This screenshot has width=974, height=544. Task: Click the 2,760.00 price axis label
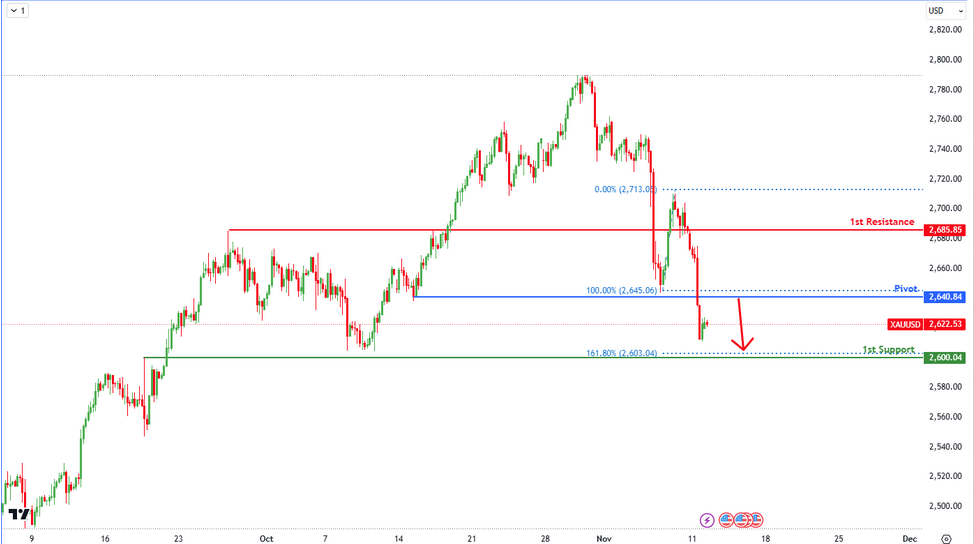[945, 119]
